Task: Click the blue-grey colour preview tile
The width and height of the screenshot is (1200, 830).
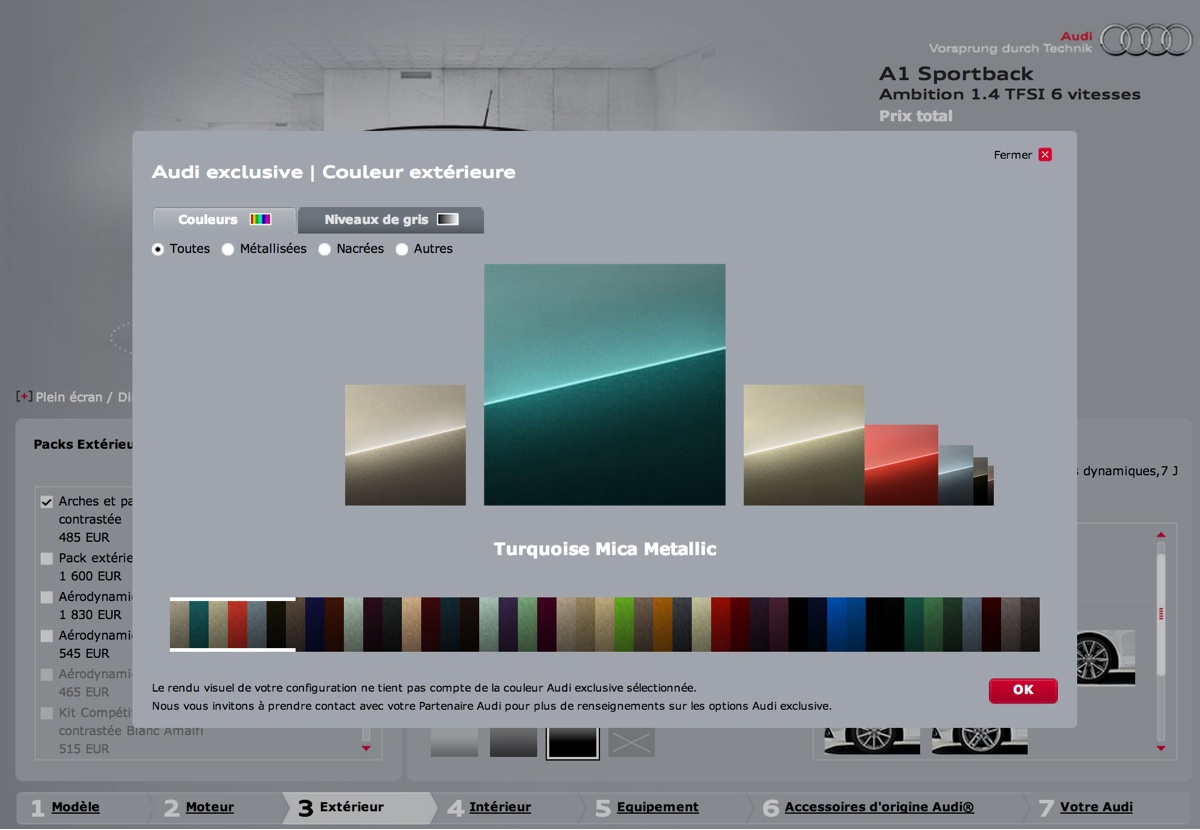Action: [x=955, y=475]
